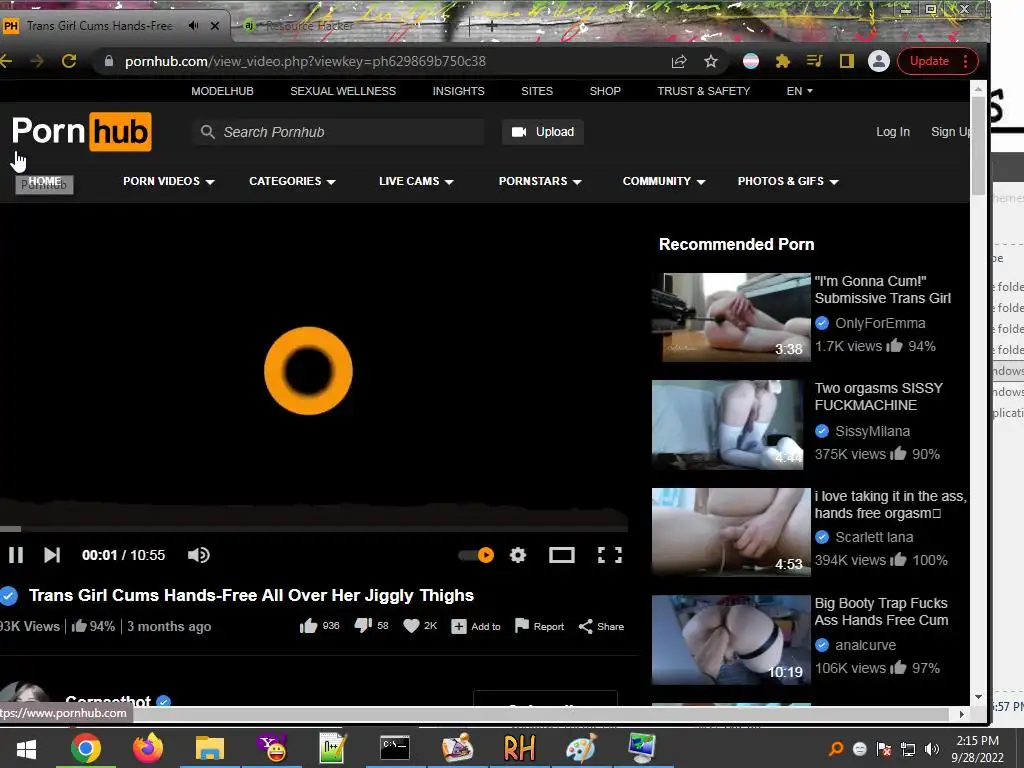Viewport: 1024px width, 768px height.
Task: View site info via the padlock icon
Action: 109,61
